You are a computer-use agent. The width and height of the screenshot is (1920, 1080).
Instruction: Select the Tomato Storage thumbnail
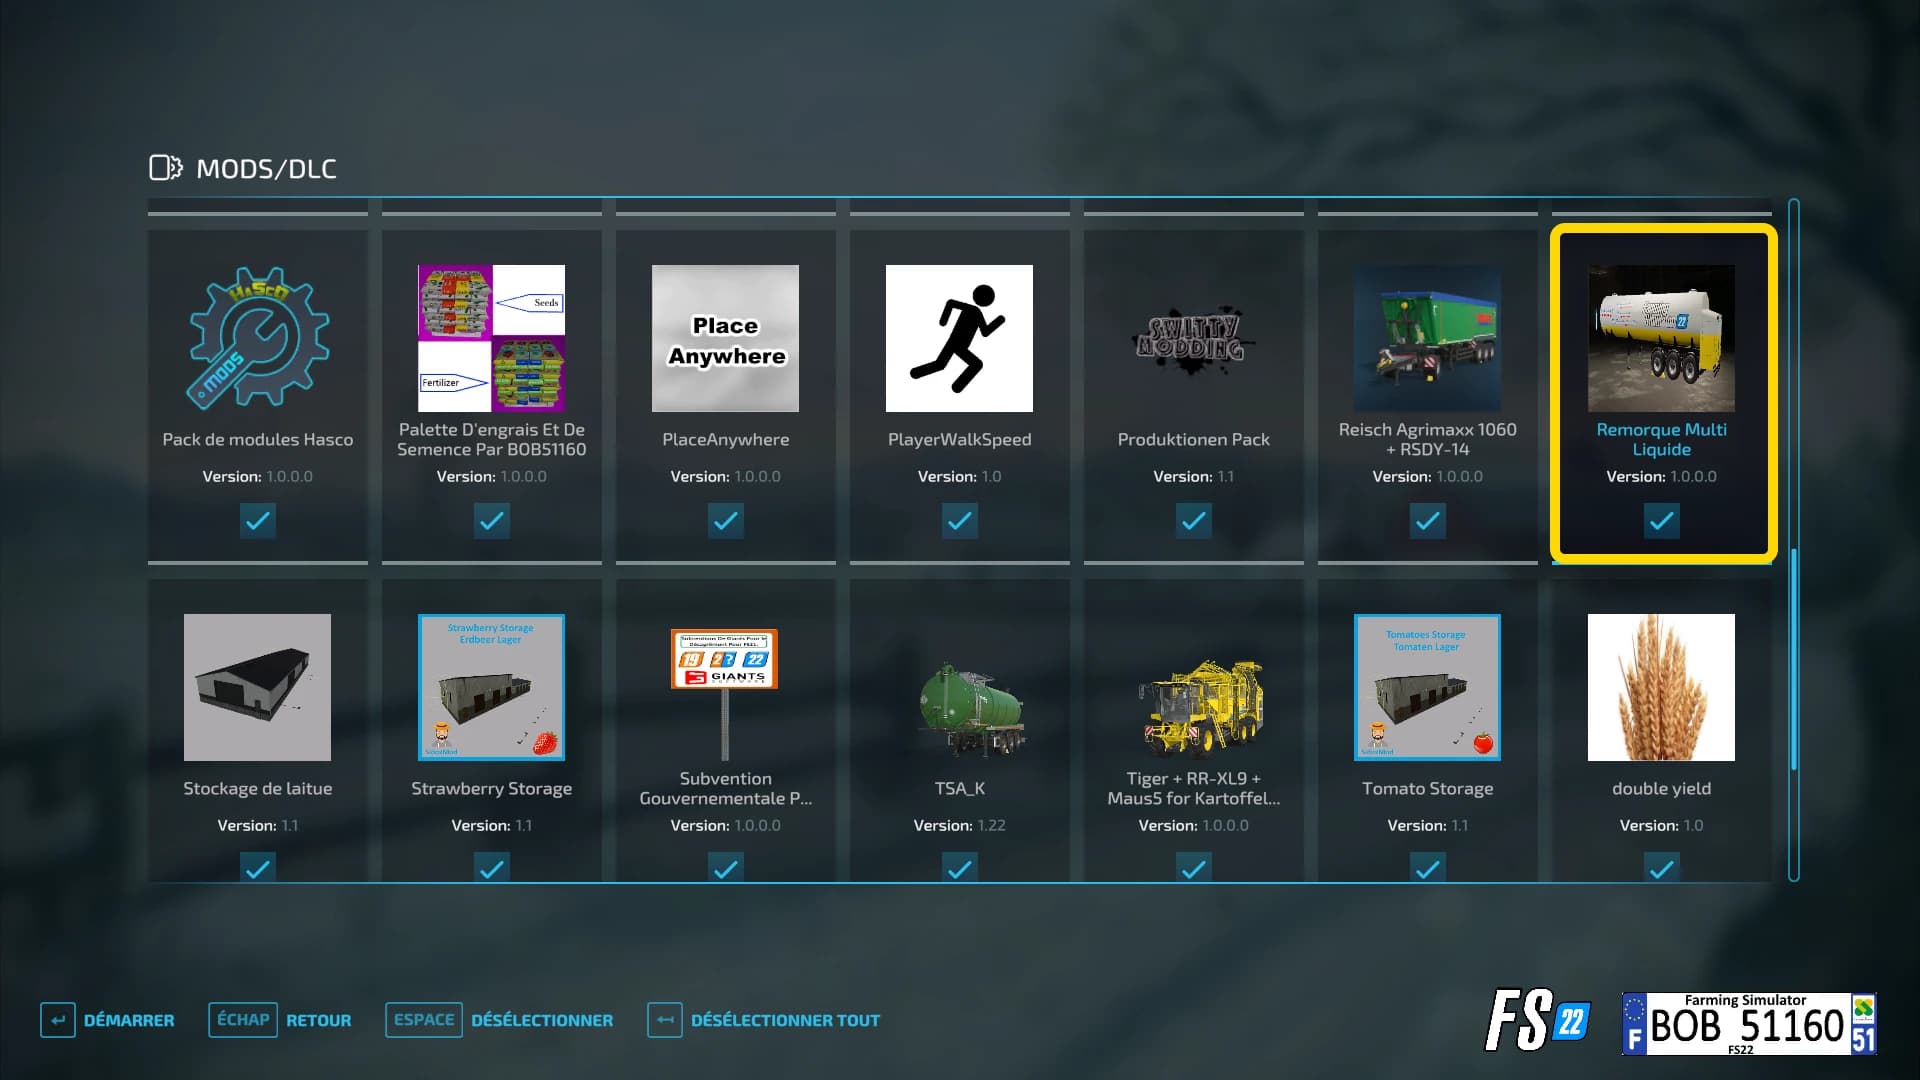point(1427,687)
